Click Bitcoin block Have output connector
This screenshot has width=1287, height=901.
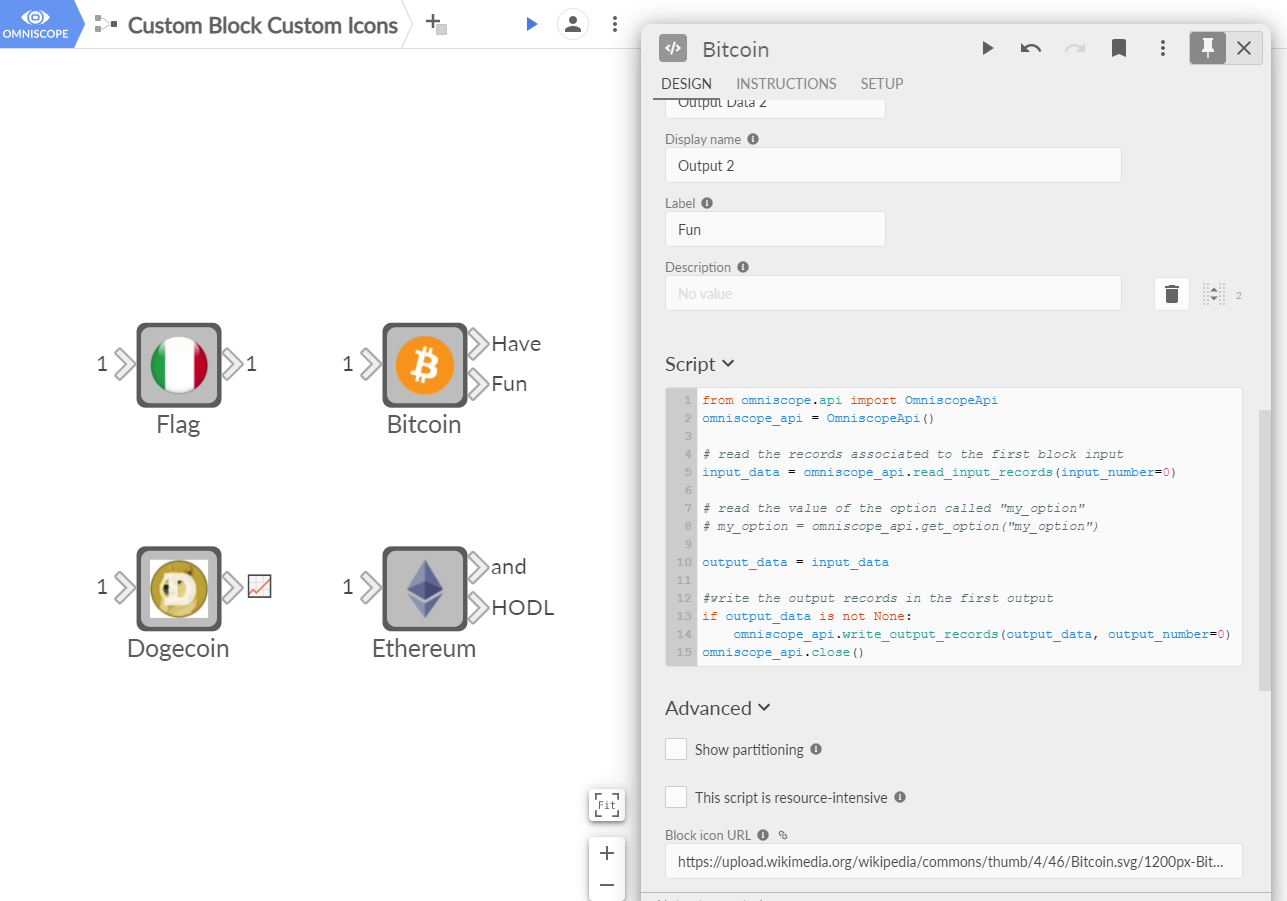478,344
